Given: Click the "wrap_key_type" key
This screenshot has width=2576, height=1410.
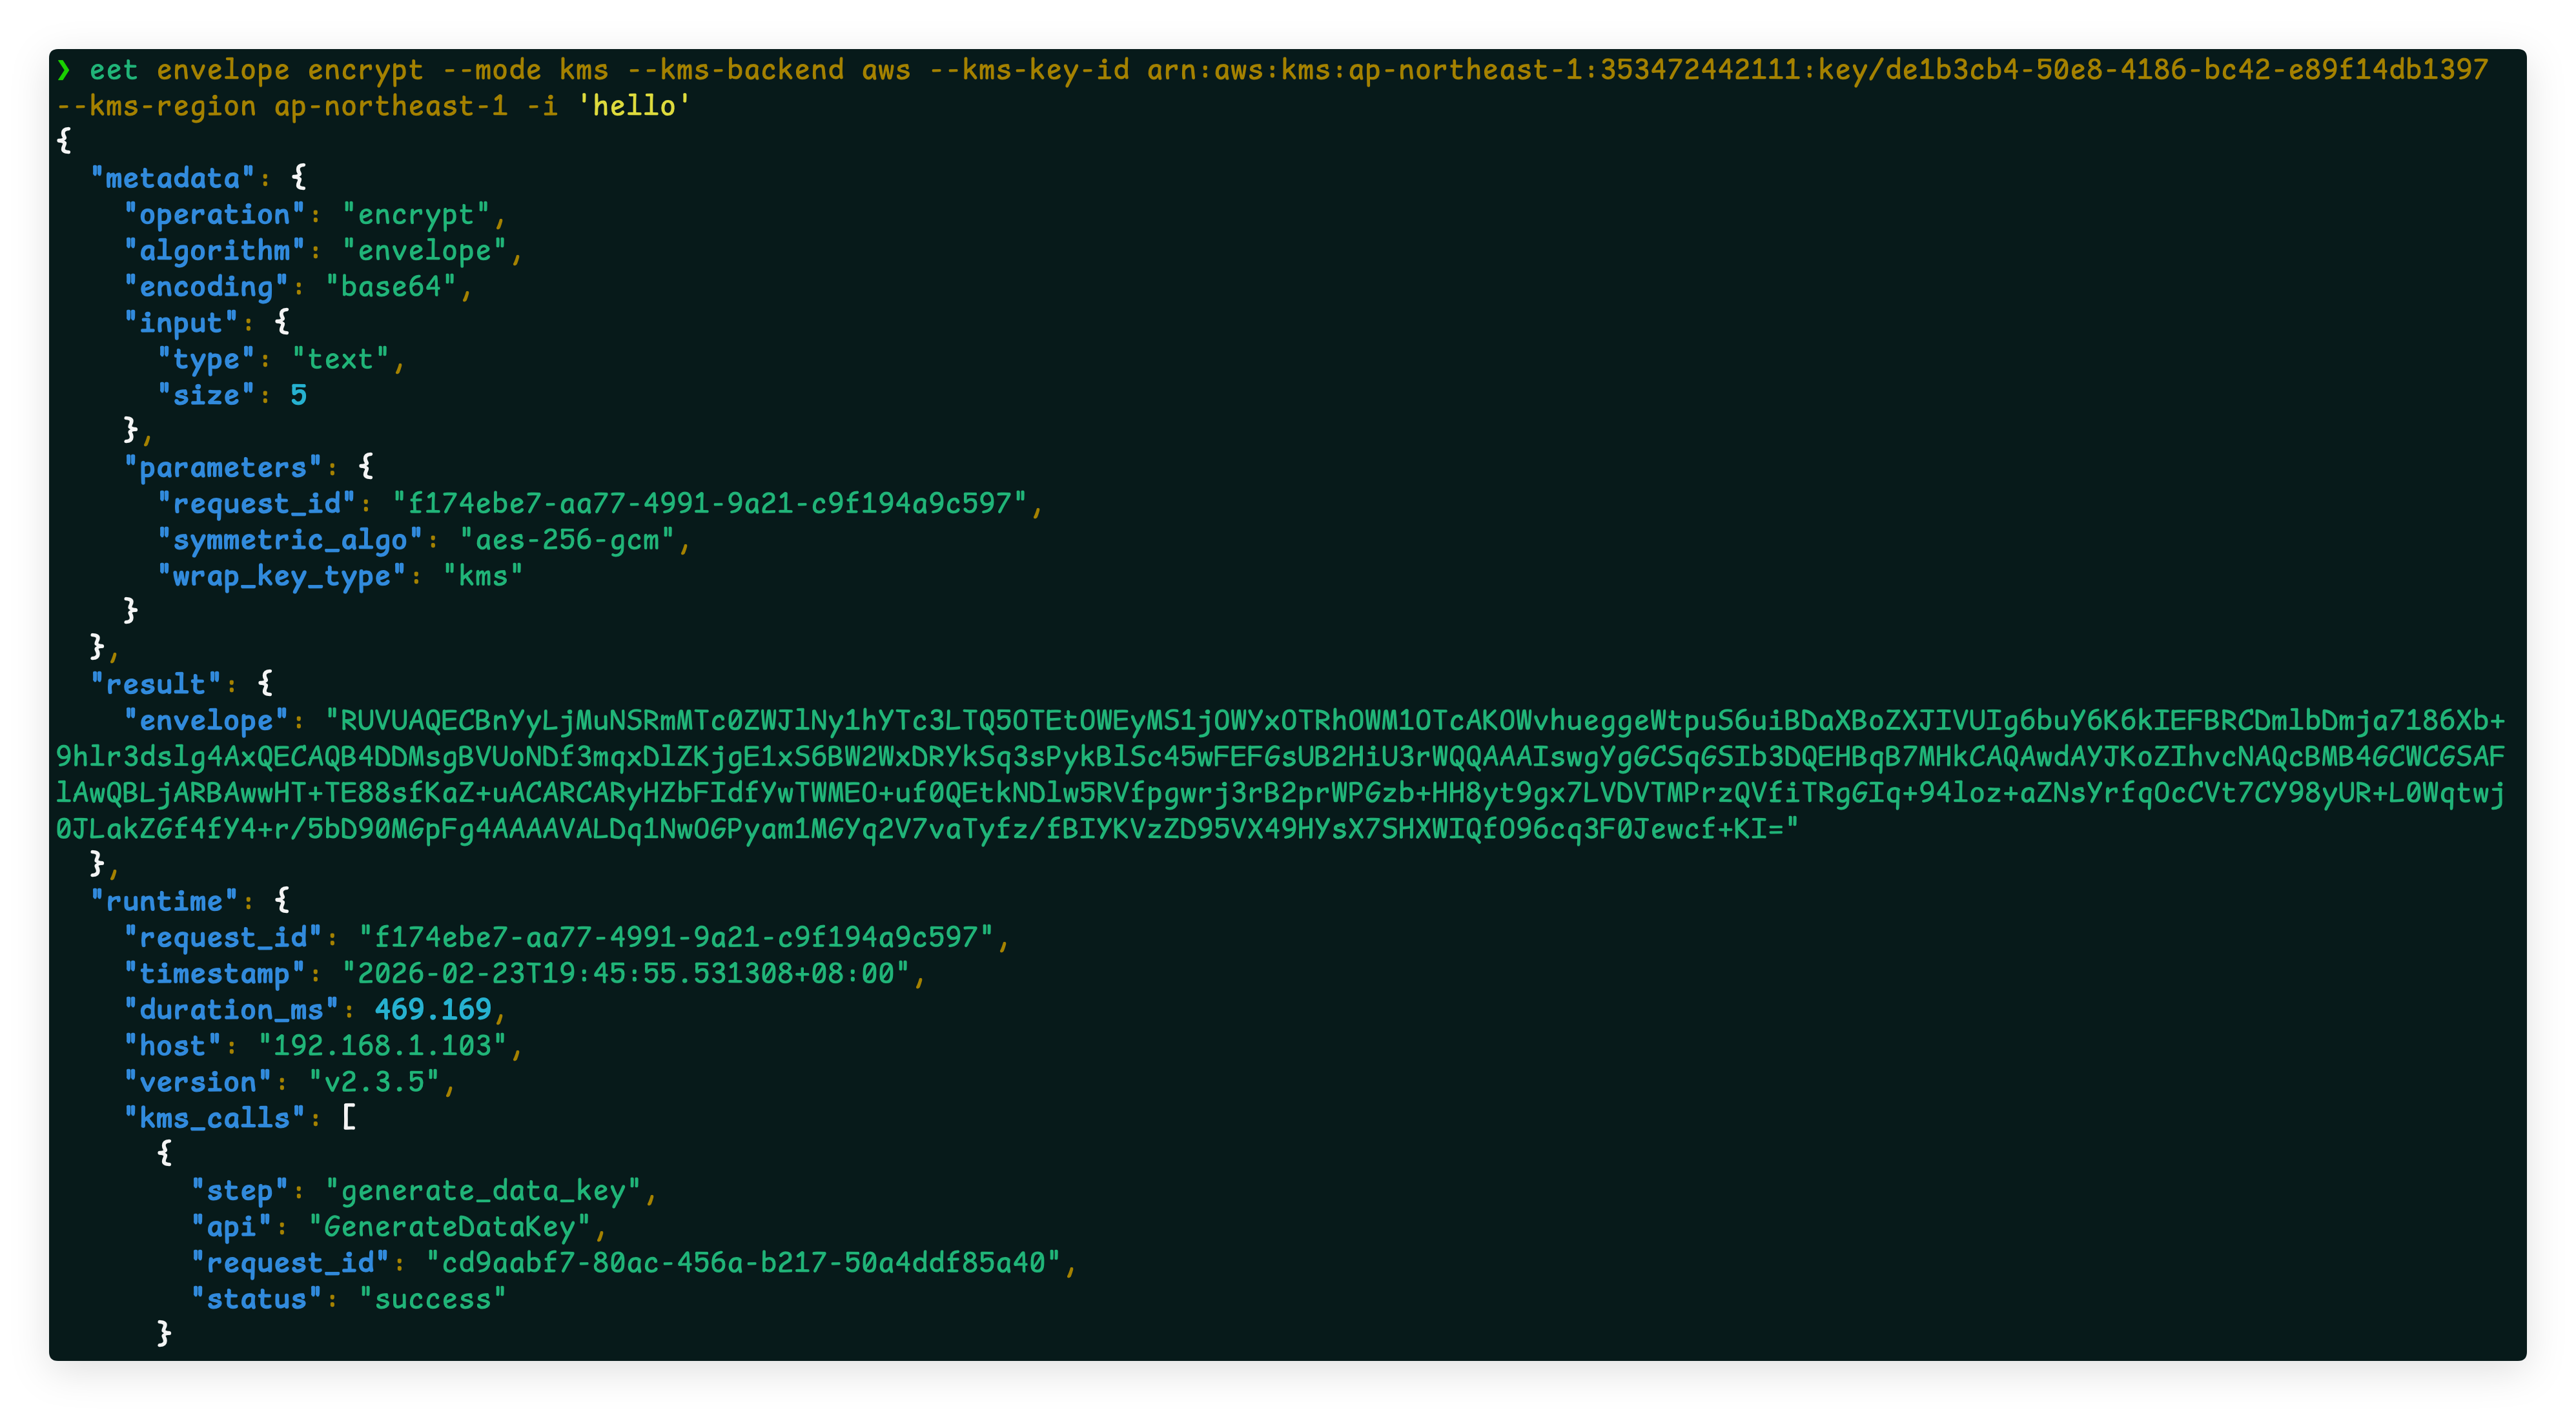Looking at the screenshot, I should coord(282,576).
